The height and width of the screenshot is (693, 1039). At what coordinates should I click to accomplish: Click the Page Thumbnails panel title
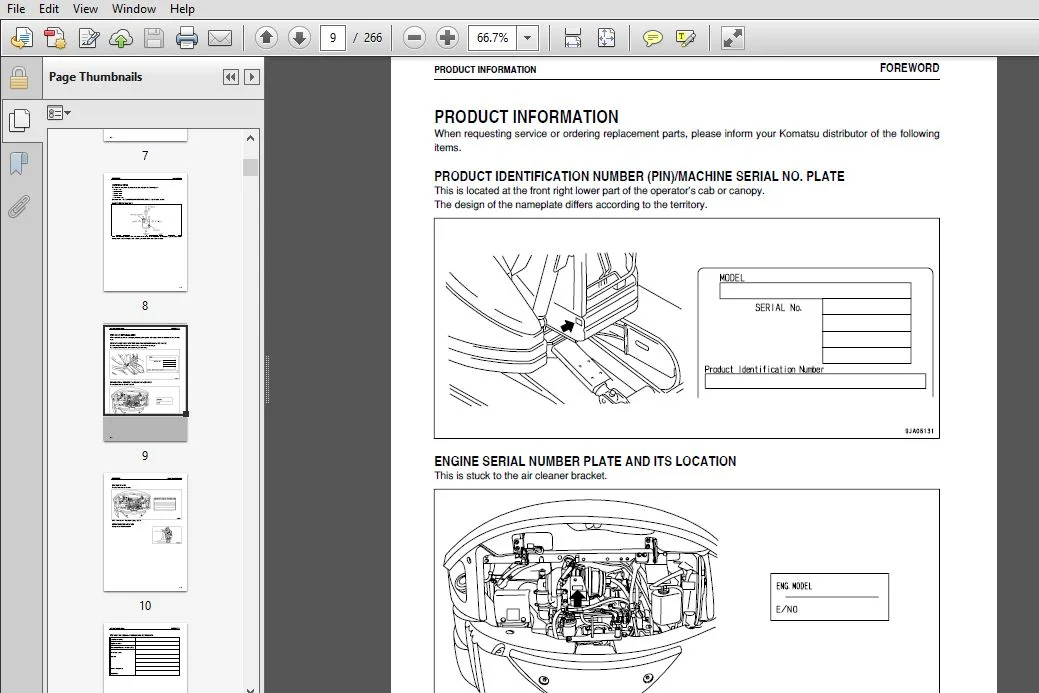click(95, 77)
